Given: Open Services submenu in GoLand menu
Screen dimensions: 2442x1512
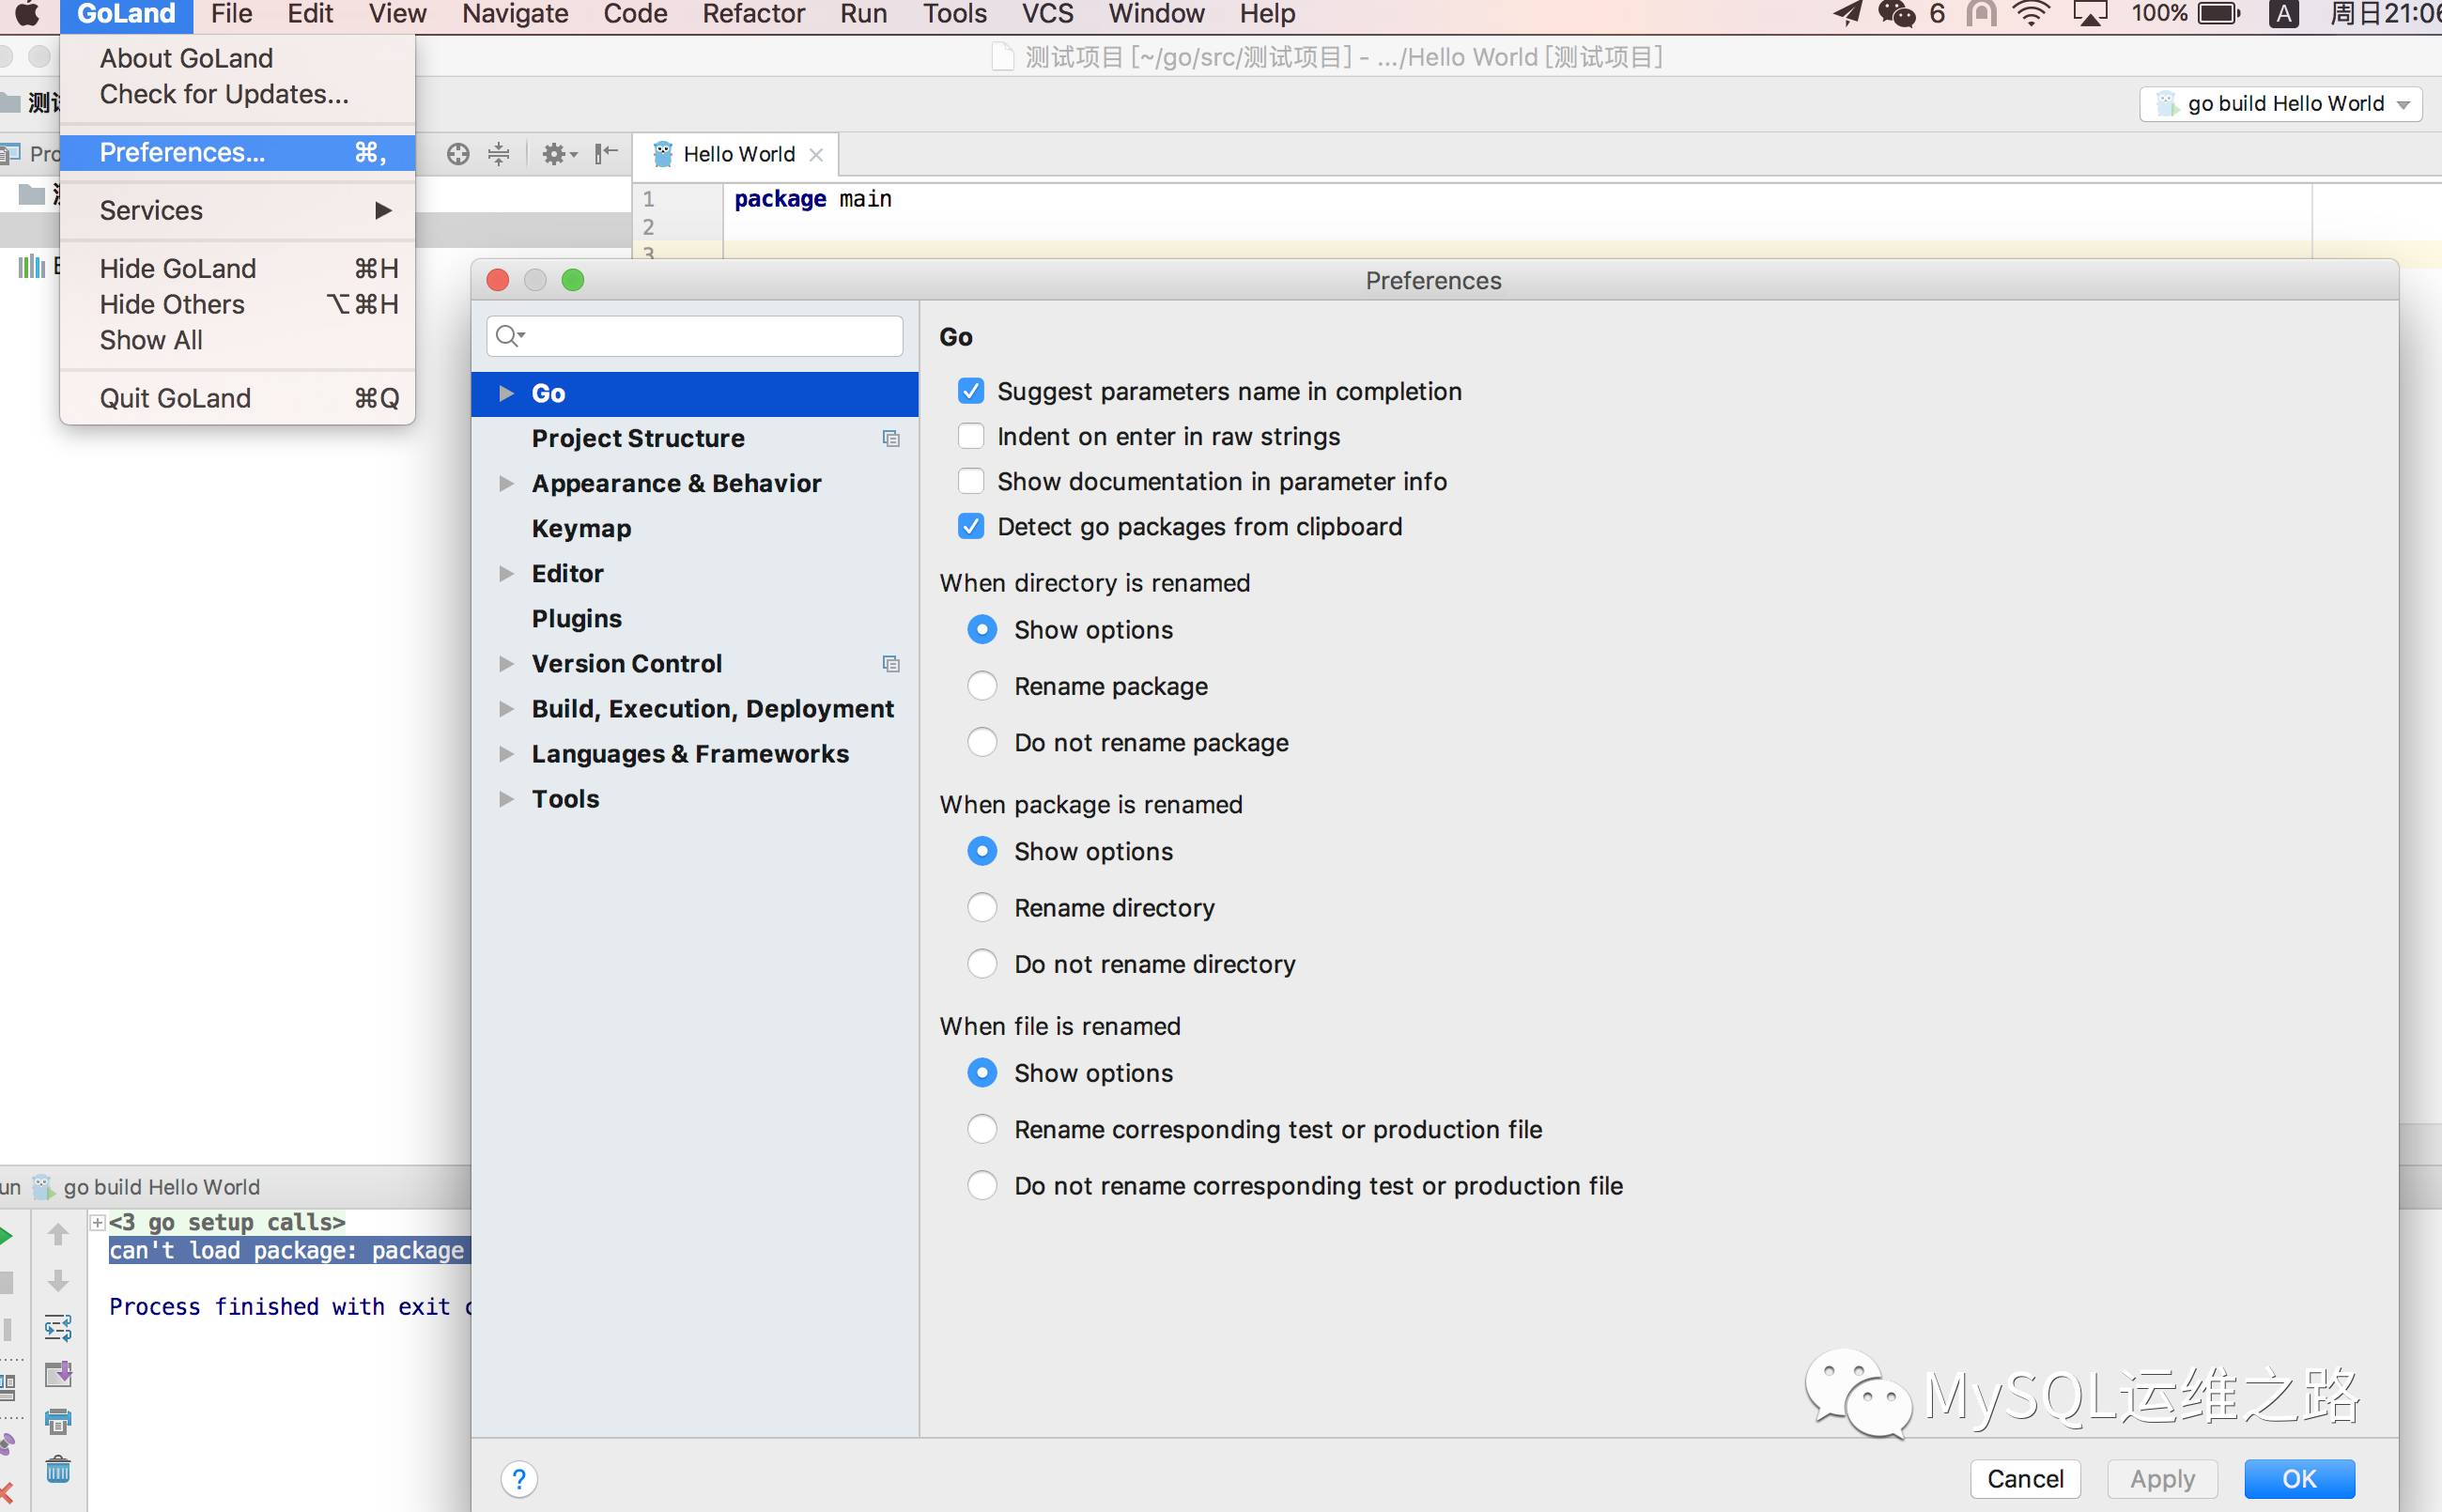Looking at the screenshot, I should click(x=238, y=211).
